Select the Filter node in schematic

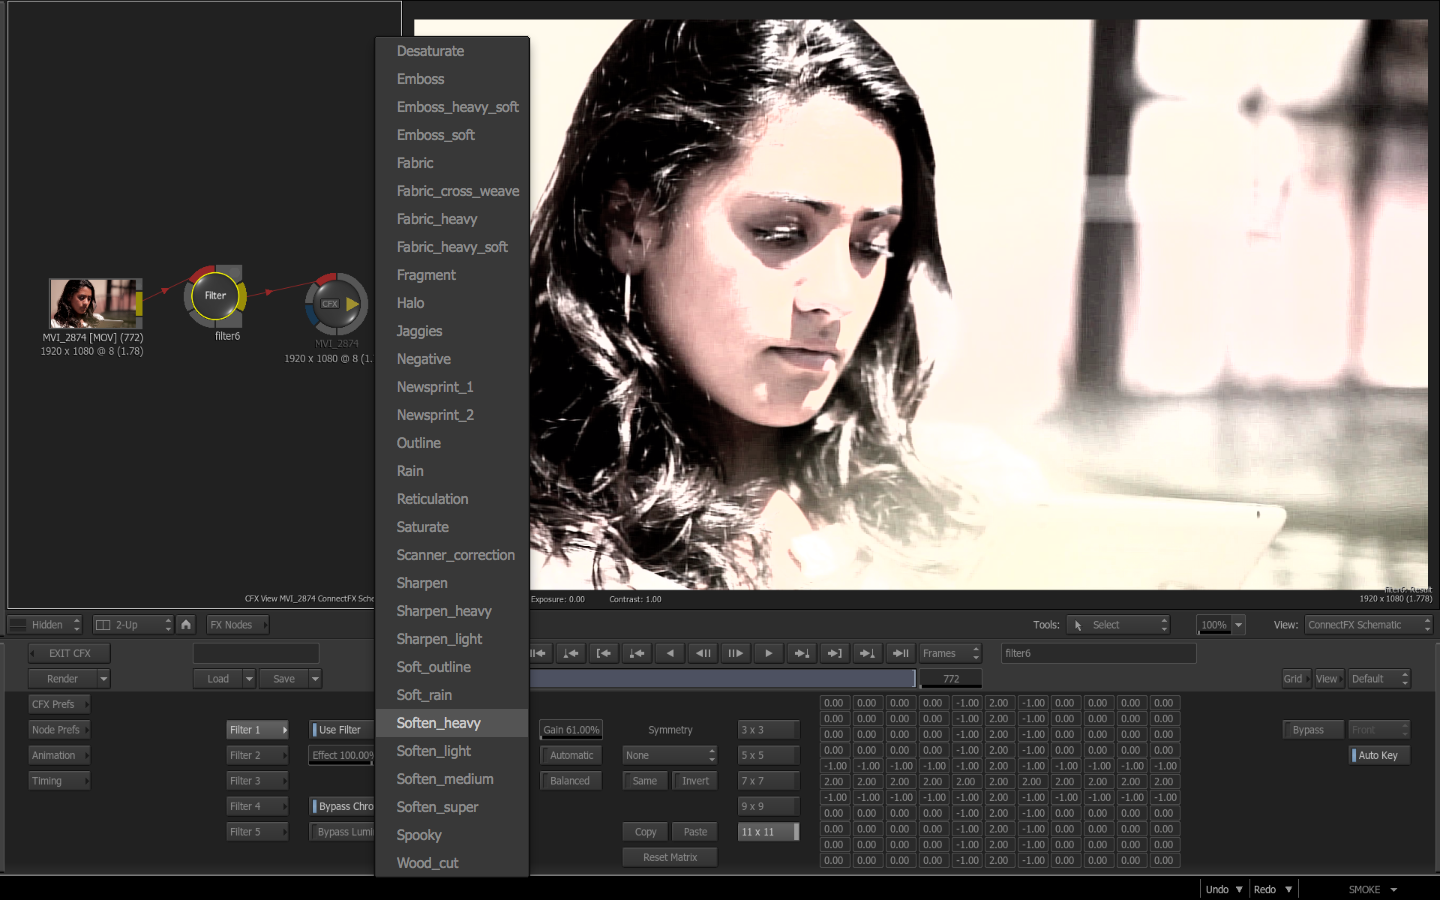click(215, 296)
